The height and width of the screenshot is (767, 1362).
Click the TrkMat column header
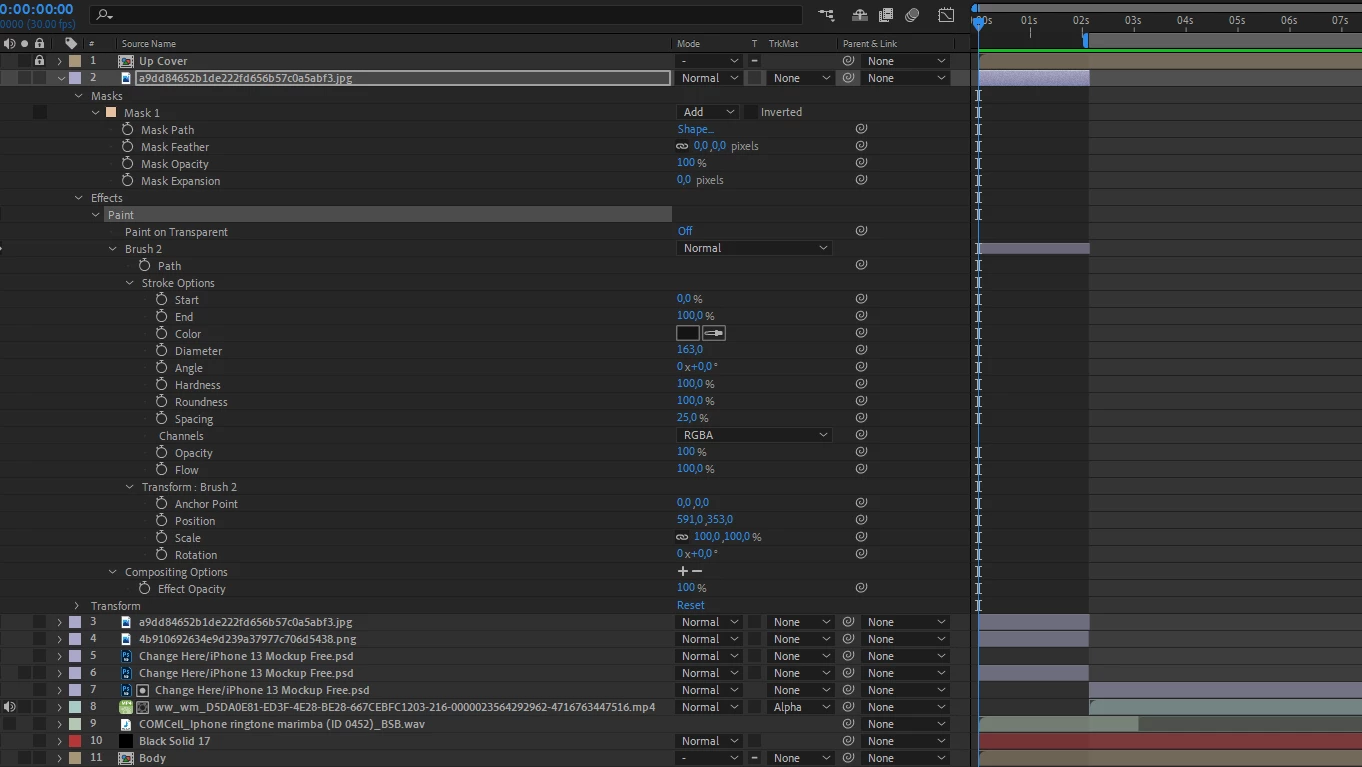click(x=782, y=44)
